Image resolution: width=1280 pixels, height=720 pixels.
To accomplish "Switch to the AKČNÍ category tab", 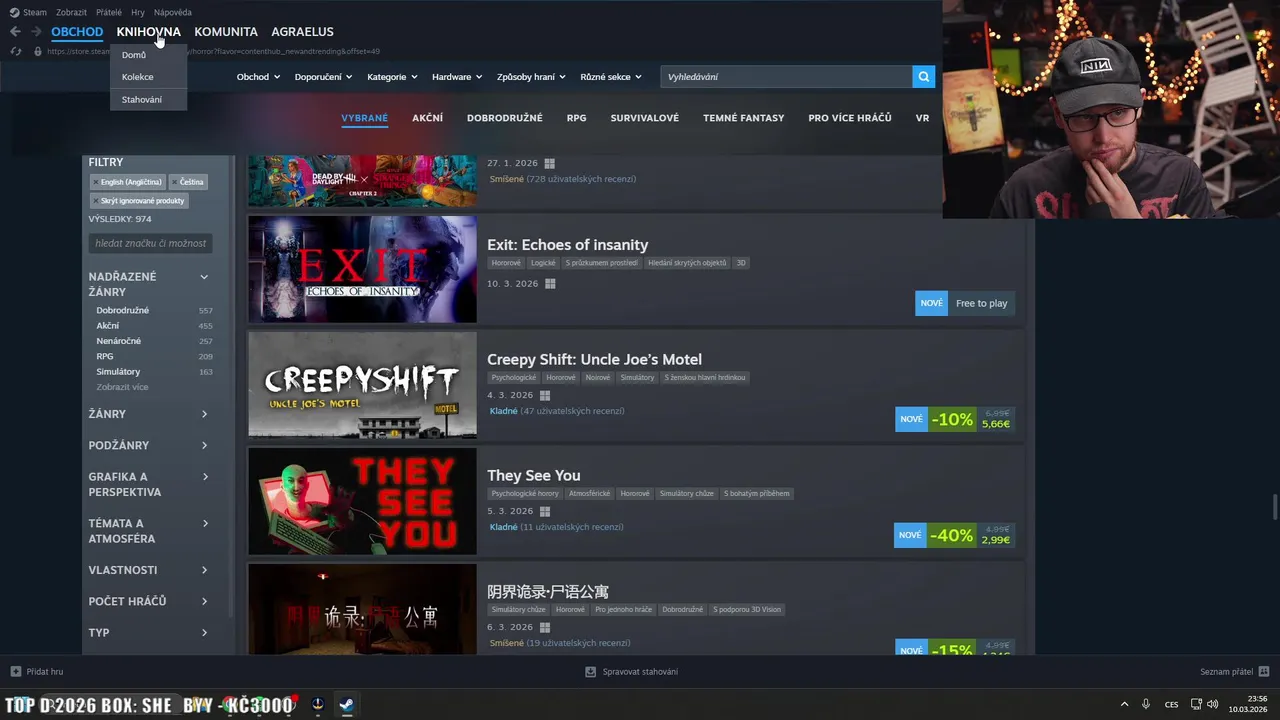I will pyautogui.click(x=427, y=118).
